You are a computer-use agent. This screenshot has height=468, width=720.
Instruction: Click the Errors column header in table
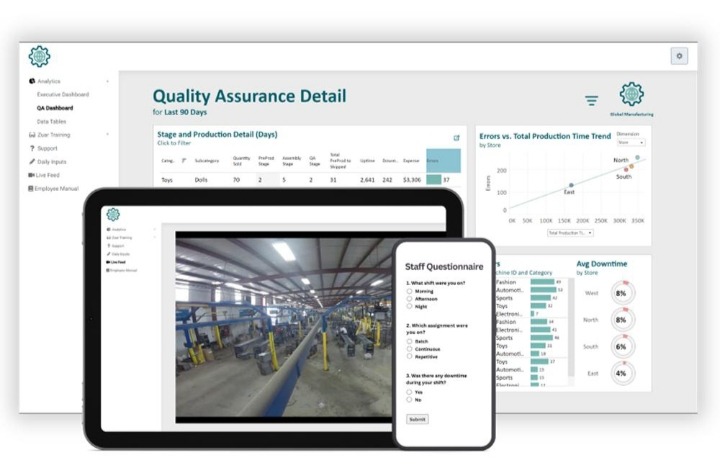coord(443,161)
